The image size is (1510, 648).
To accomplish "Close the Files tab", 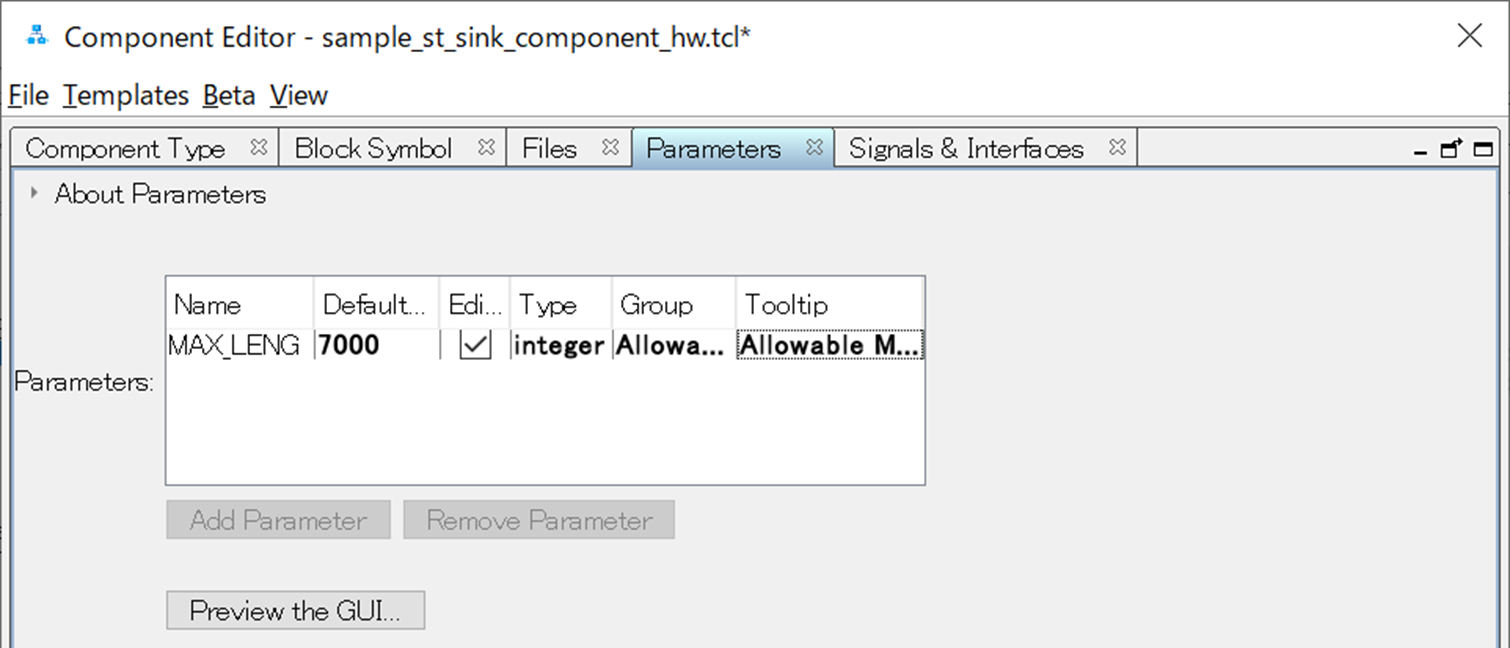I will point(611,148).
